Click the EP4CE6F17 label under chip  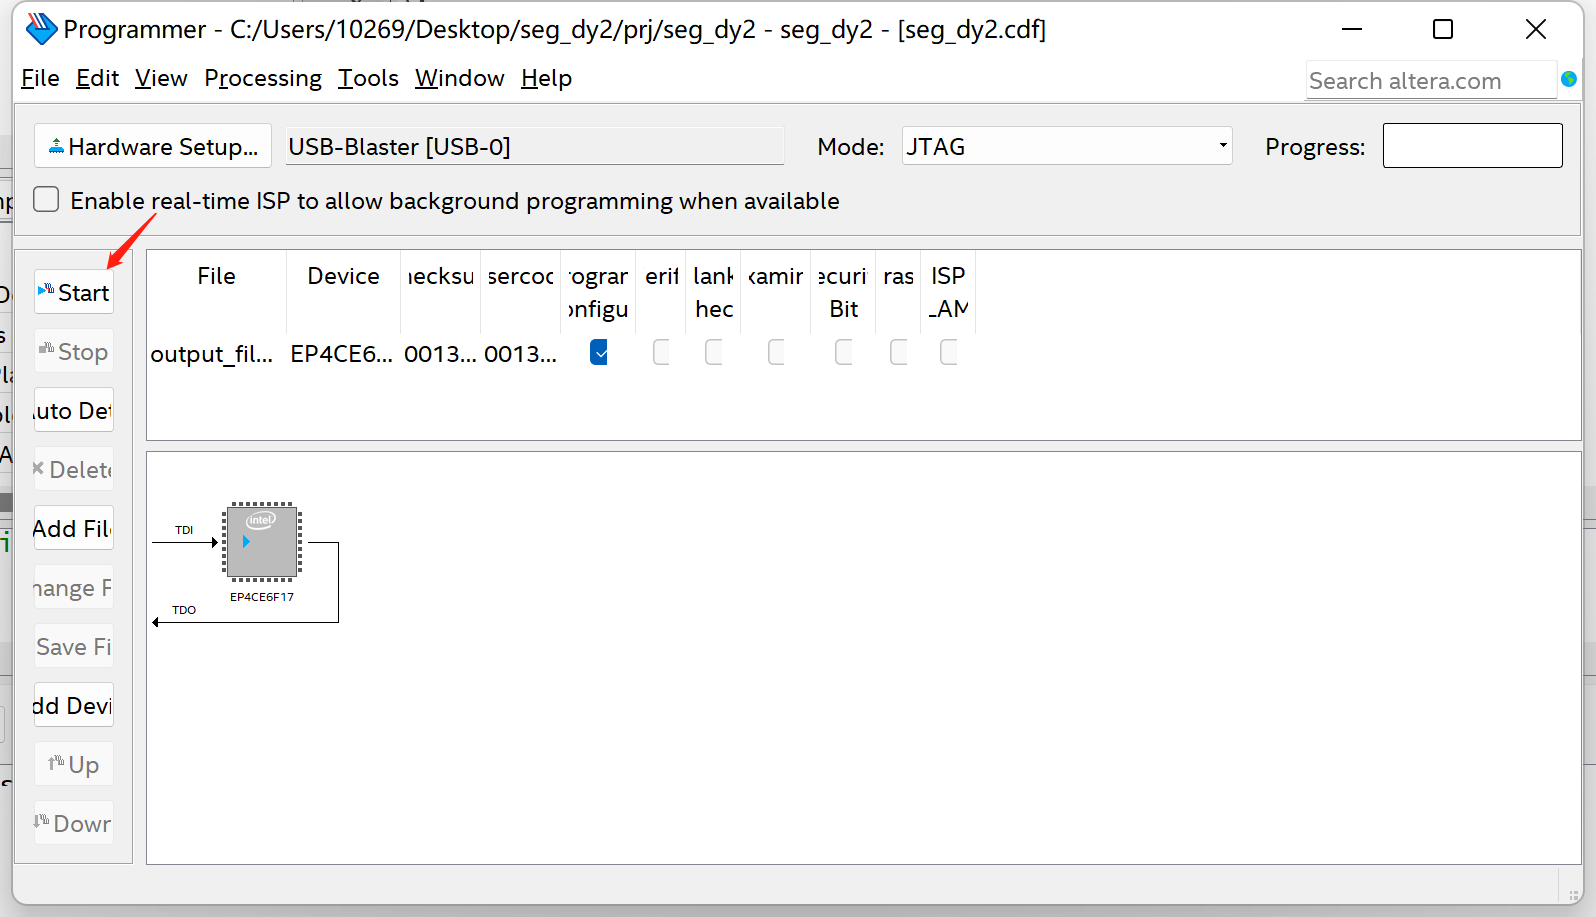262,597
